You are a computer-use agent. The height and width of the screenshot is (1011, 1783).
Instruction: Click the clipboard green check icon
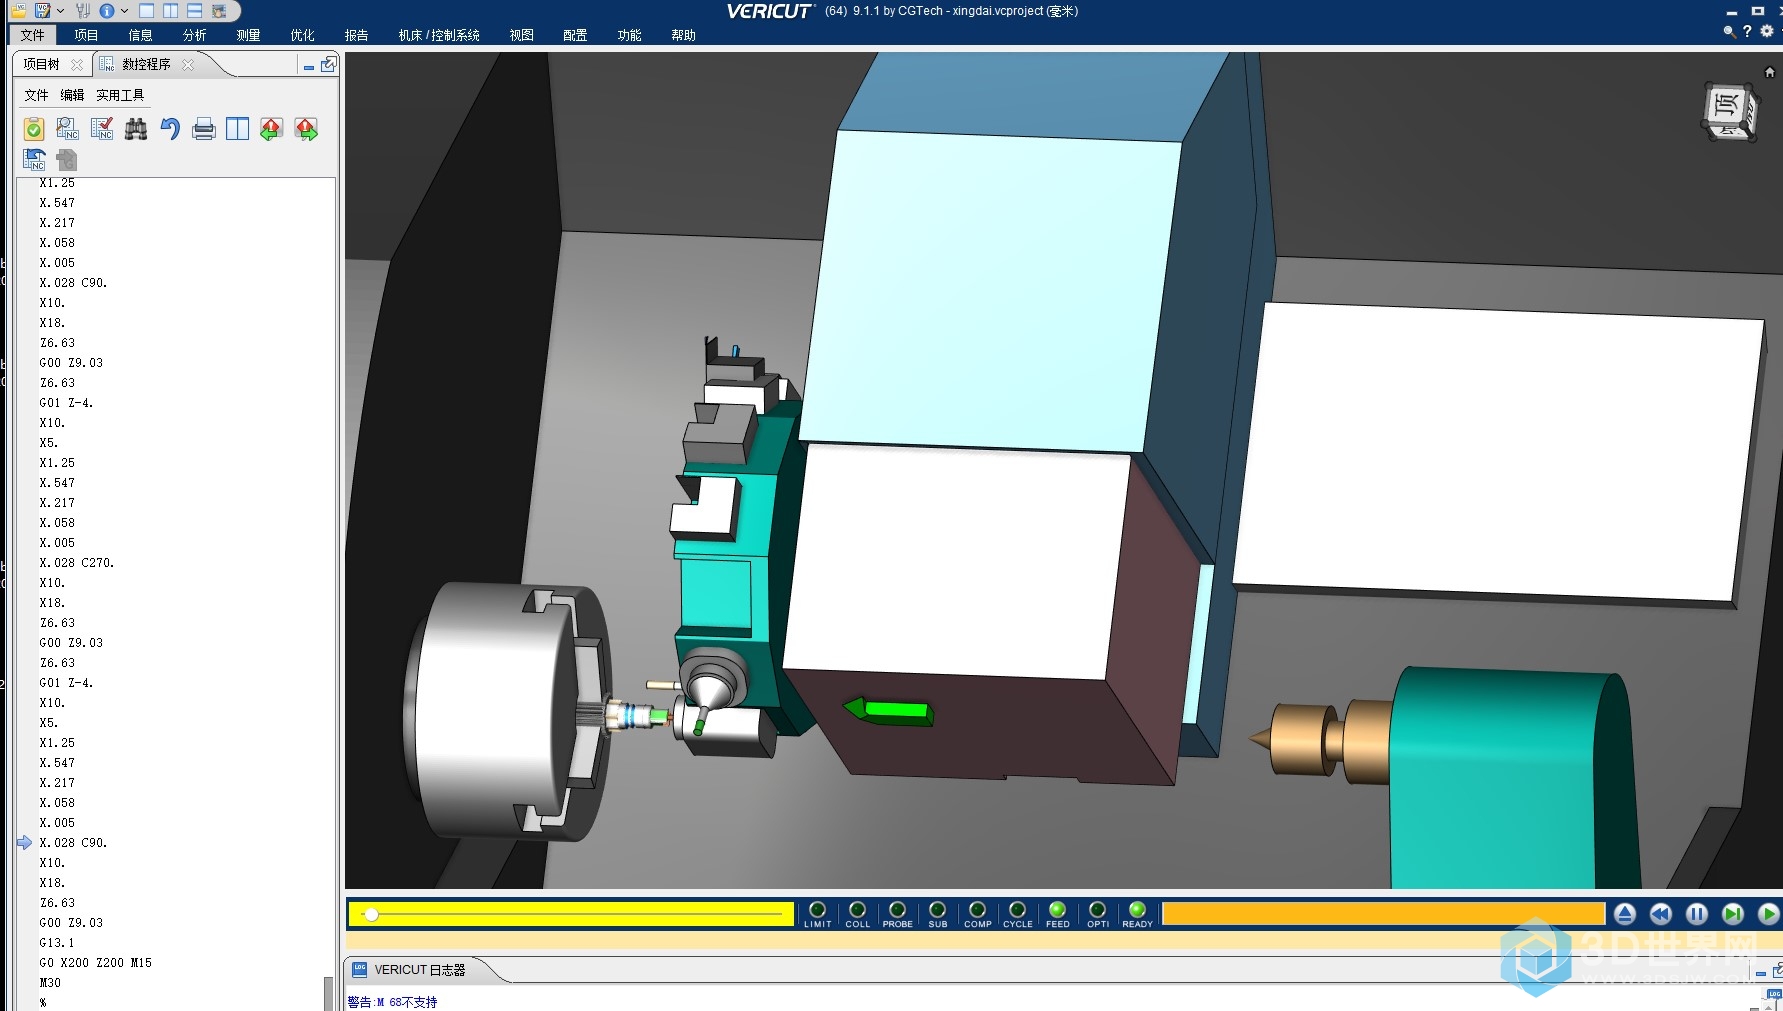(x=34, y=129)
